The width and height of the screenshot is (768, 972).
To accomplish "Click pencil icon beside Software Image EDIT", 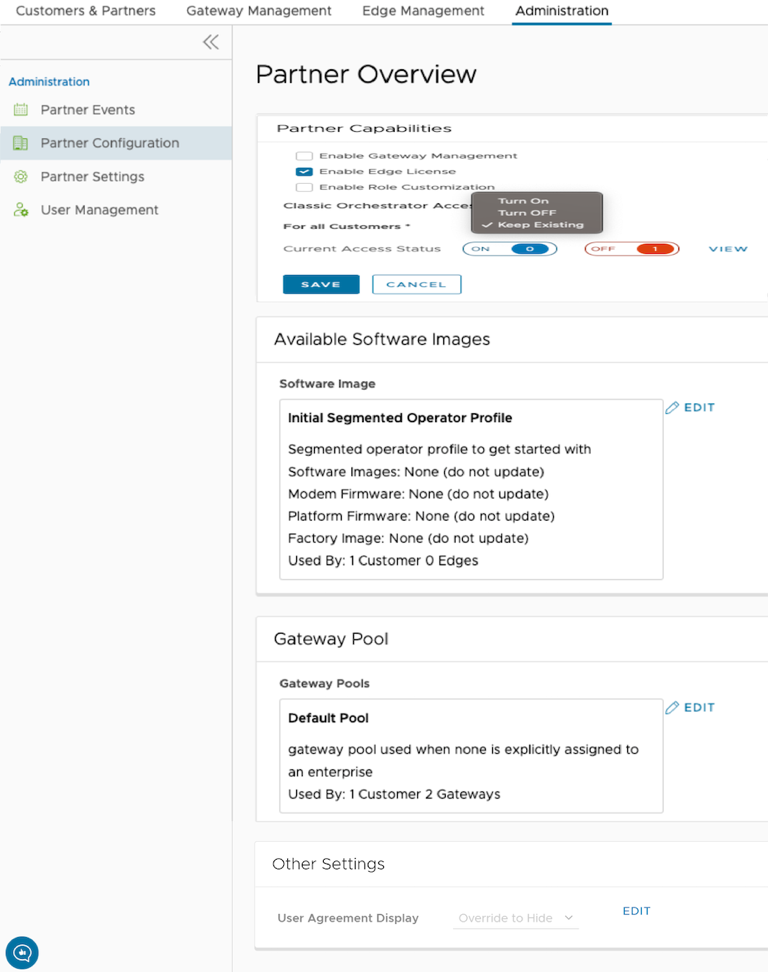I will point(672,408).
